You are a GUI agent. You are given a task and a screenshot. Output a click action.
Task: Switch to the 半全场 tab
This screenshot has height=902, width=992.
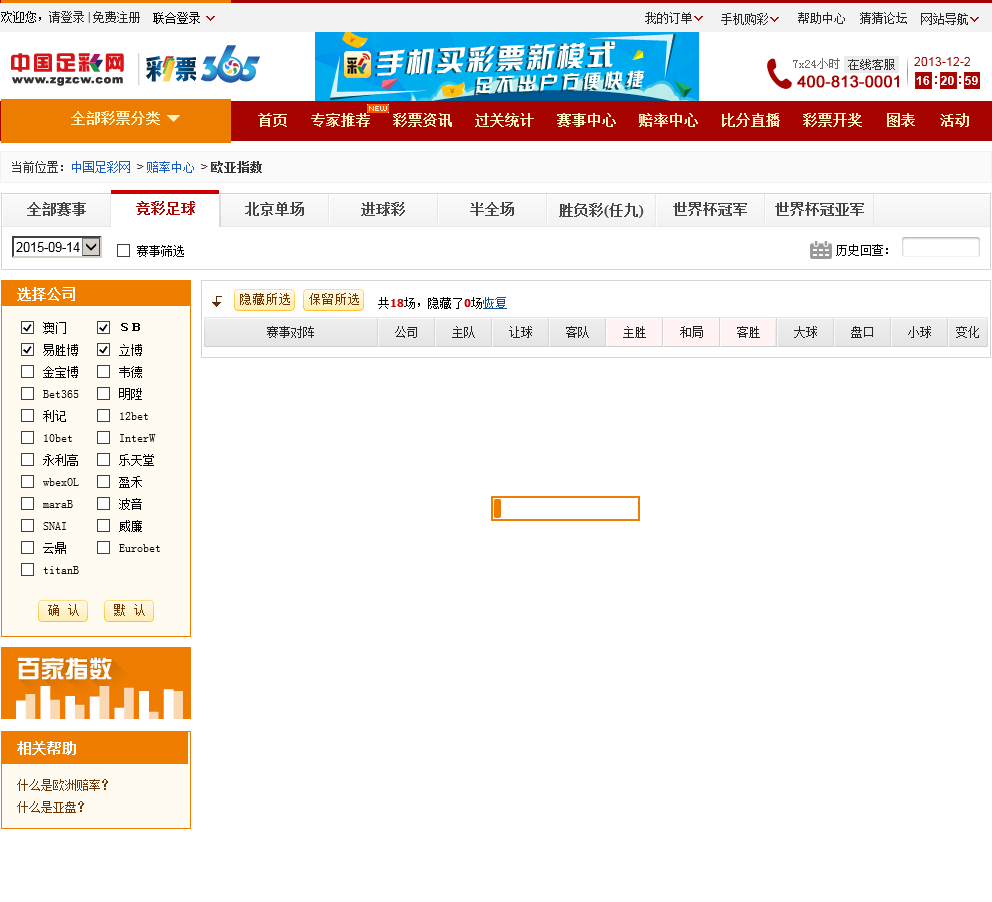(492, 210)
